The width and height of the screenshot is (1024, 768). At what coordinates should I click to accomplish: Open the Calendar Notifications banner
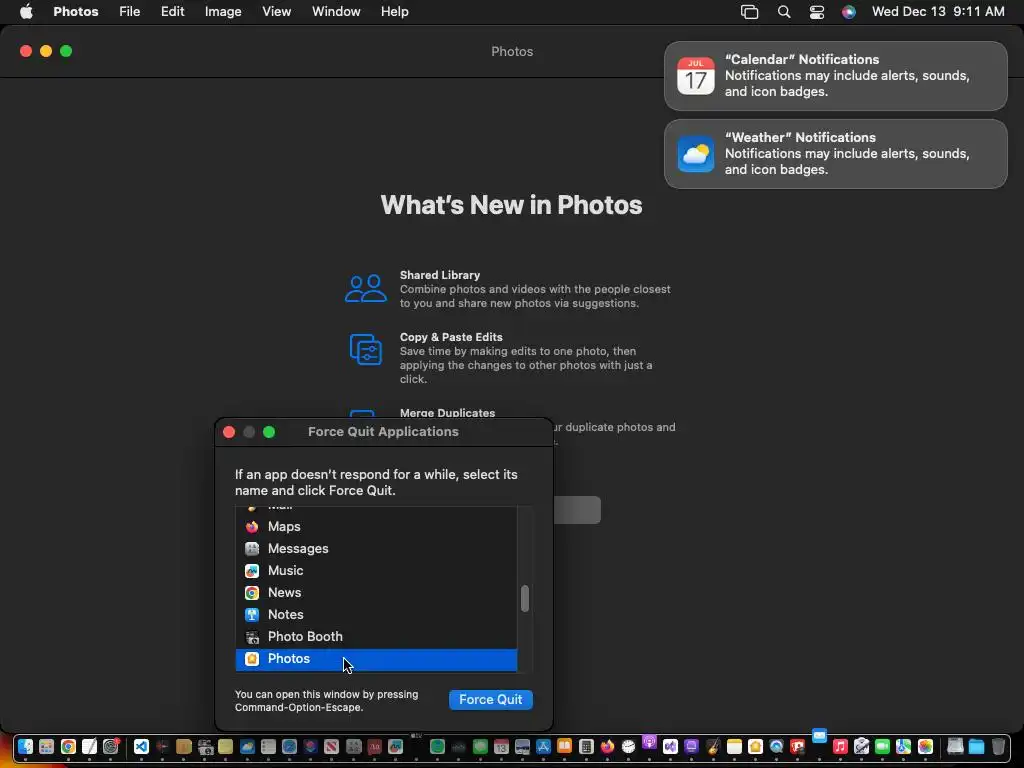tap(835, 76)
